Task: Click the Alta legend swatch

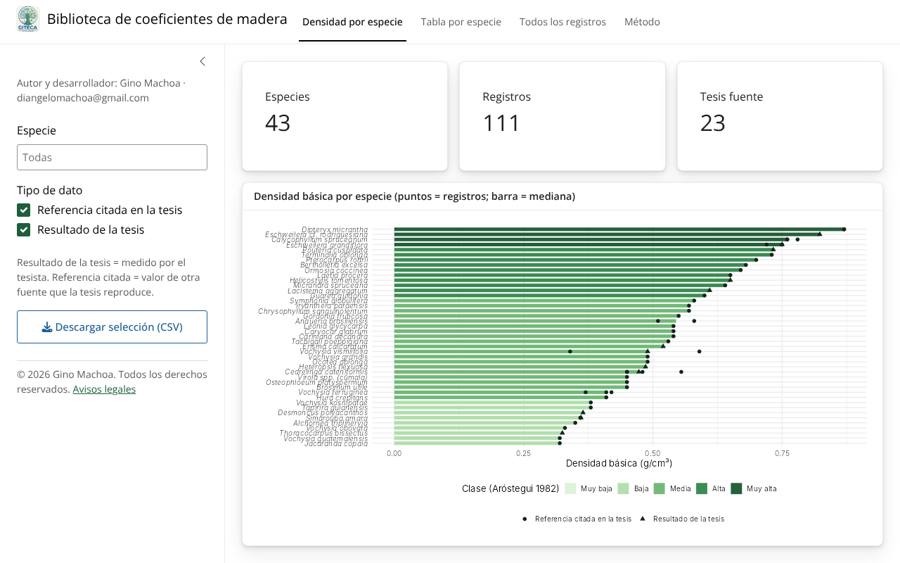Action: (x=701, y=488)
